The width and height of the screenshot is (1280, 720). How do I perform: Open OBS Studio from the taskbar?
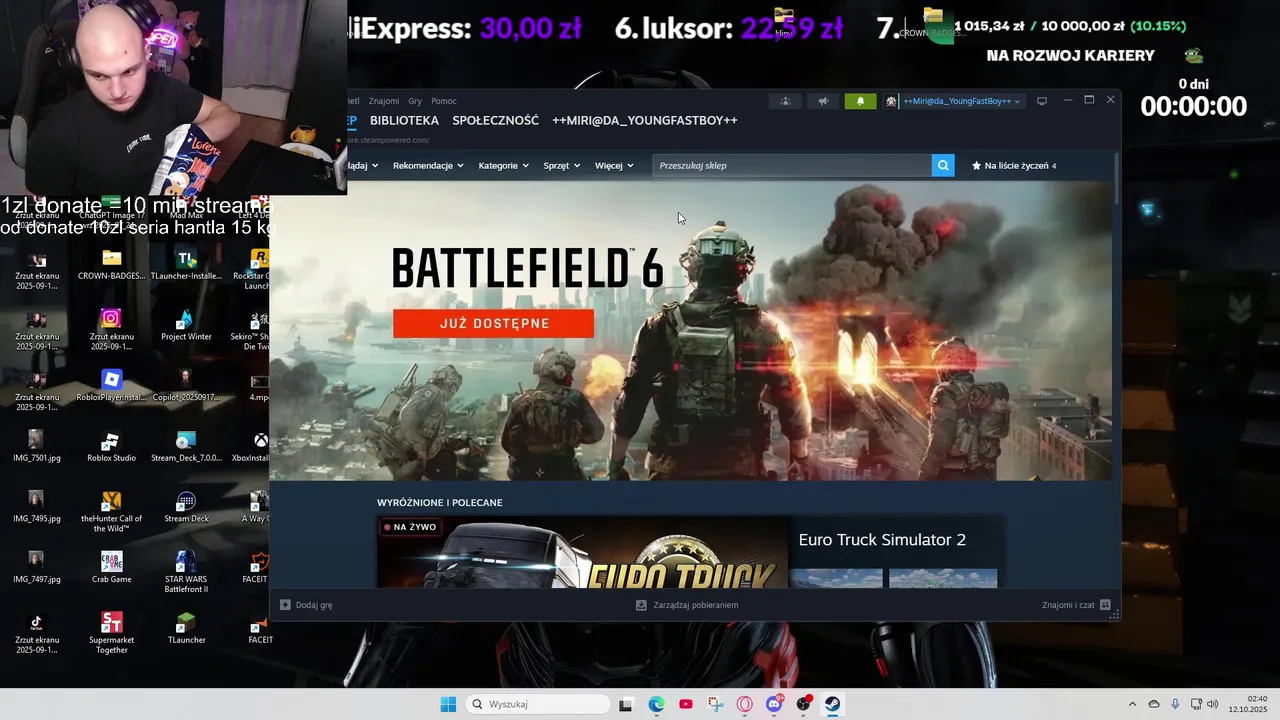pyautogui.click(x=803, y=704)
